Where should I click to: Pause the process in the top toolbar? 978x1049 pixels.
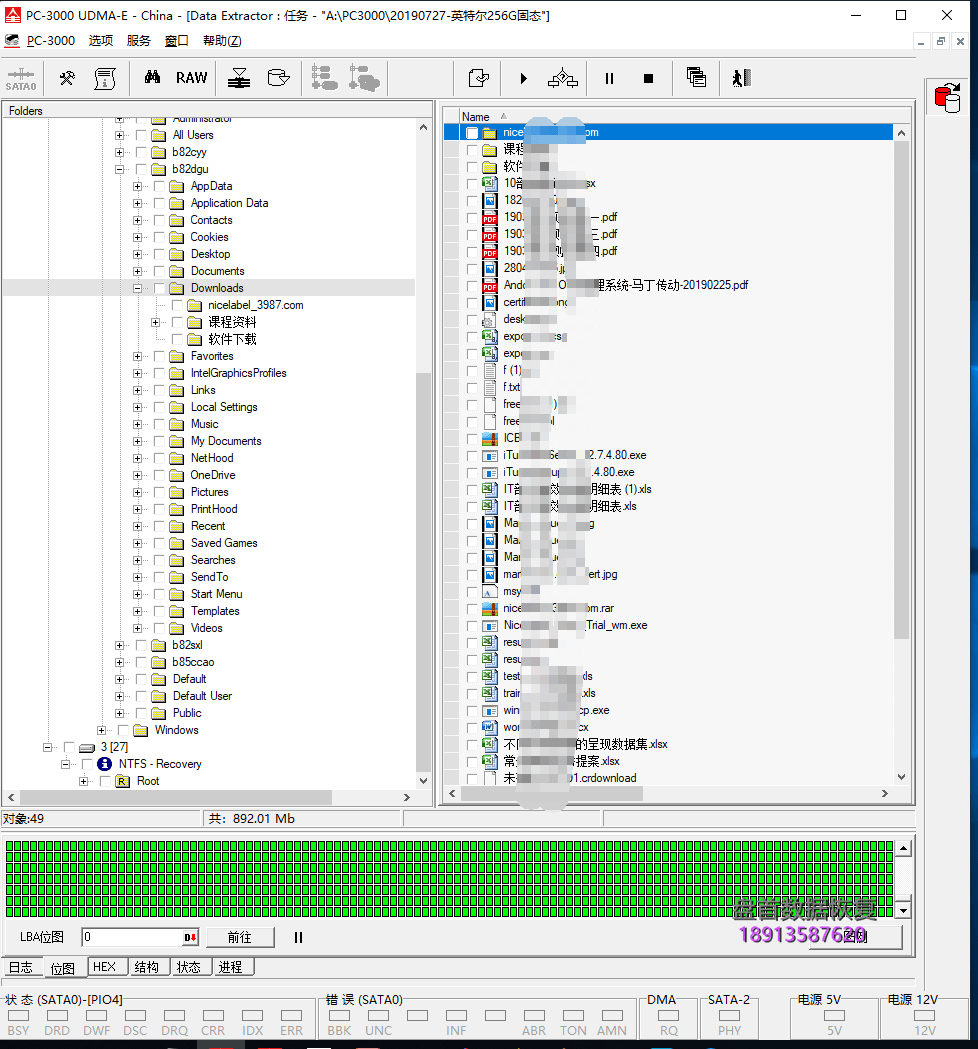point(609,78)
